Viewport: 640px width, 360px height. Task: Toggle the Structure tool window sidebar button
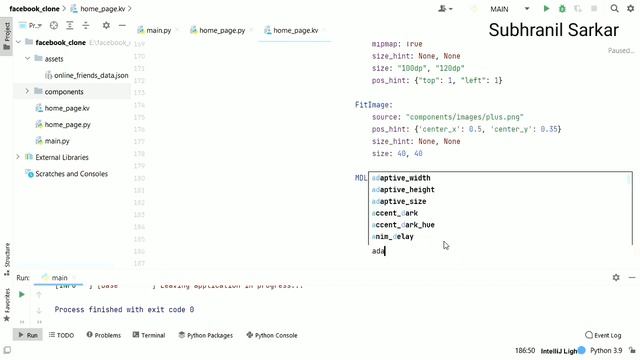click(7, 259)
